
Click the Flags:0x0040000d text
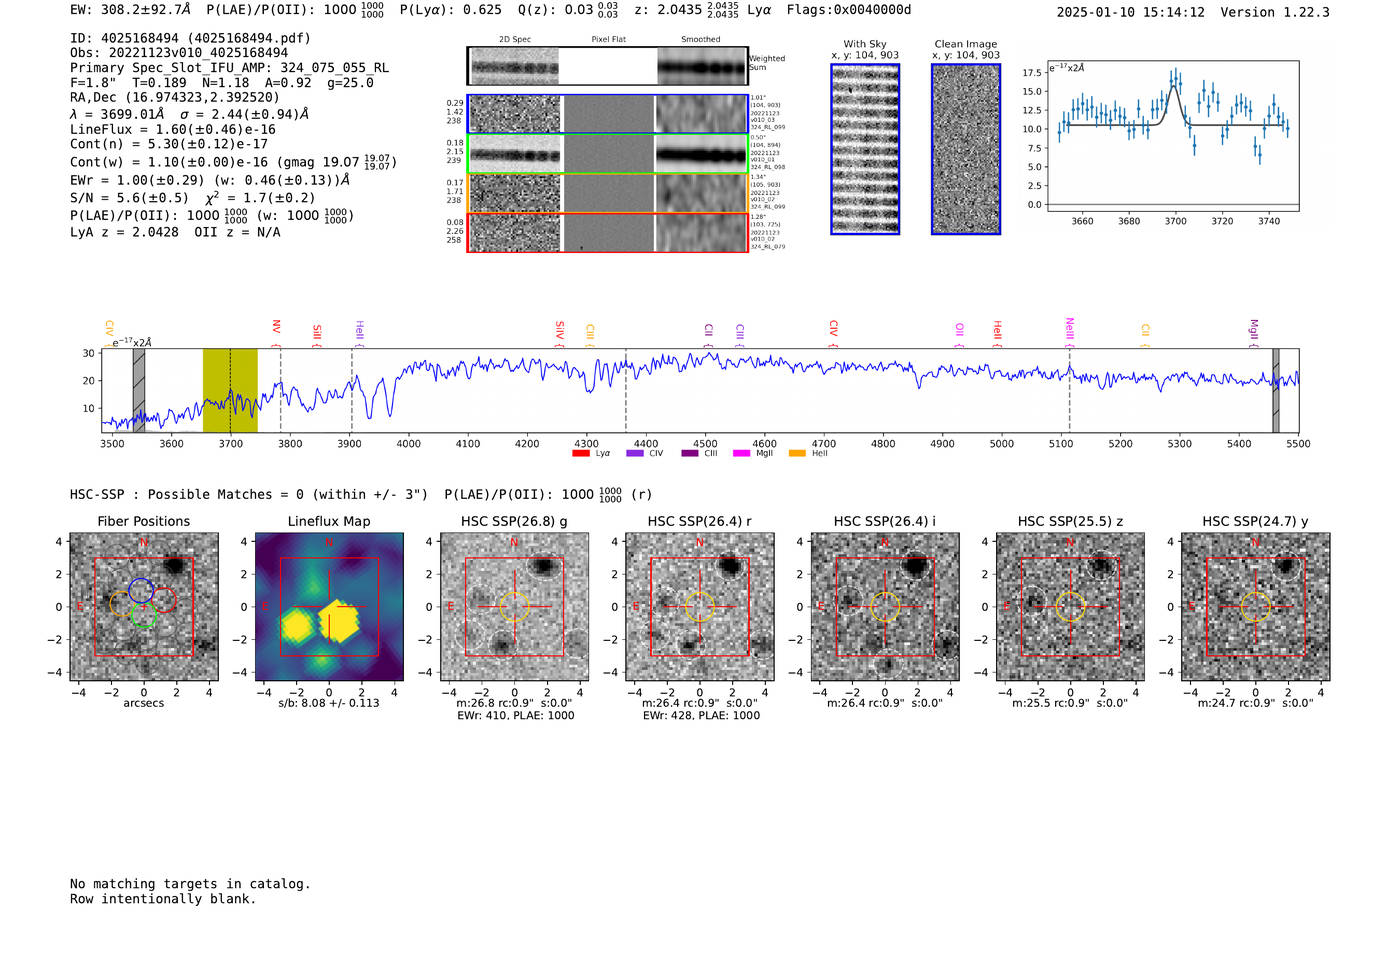coord(849,10)
